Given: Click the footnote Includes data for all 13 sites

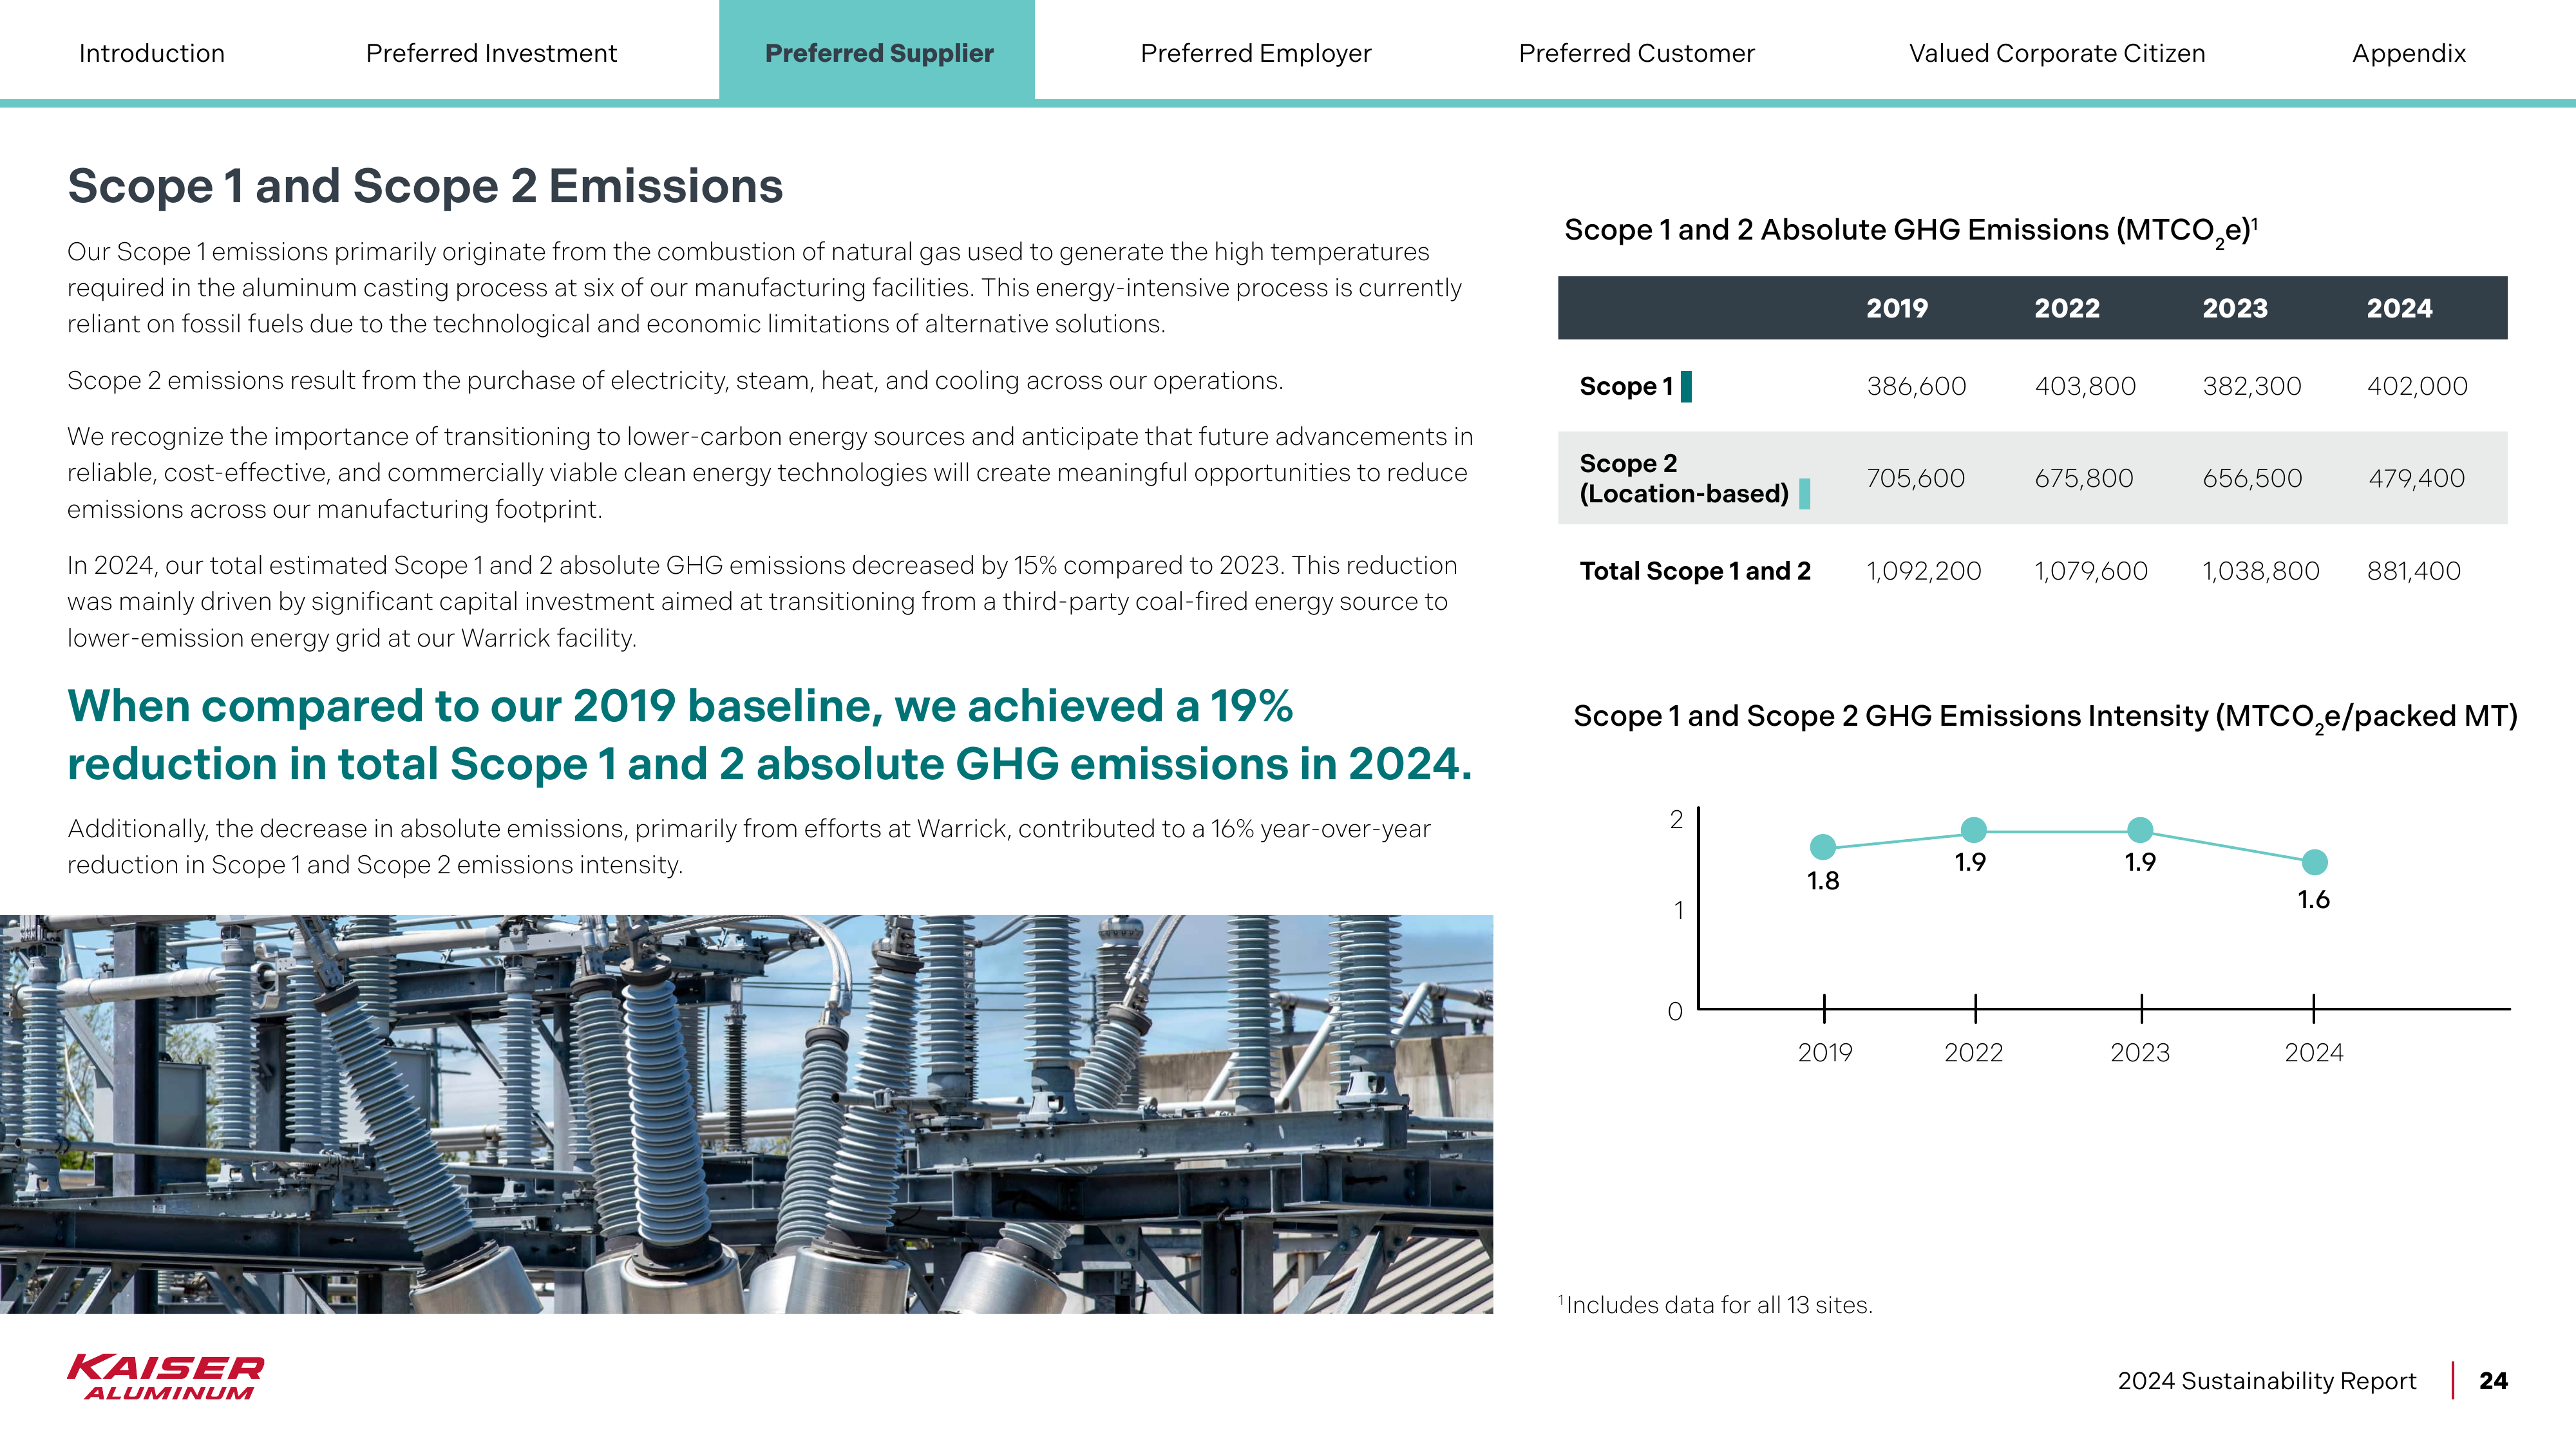Looking at the screenshot, I should [1716, 1305].
